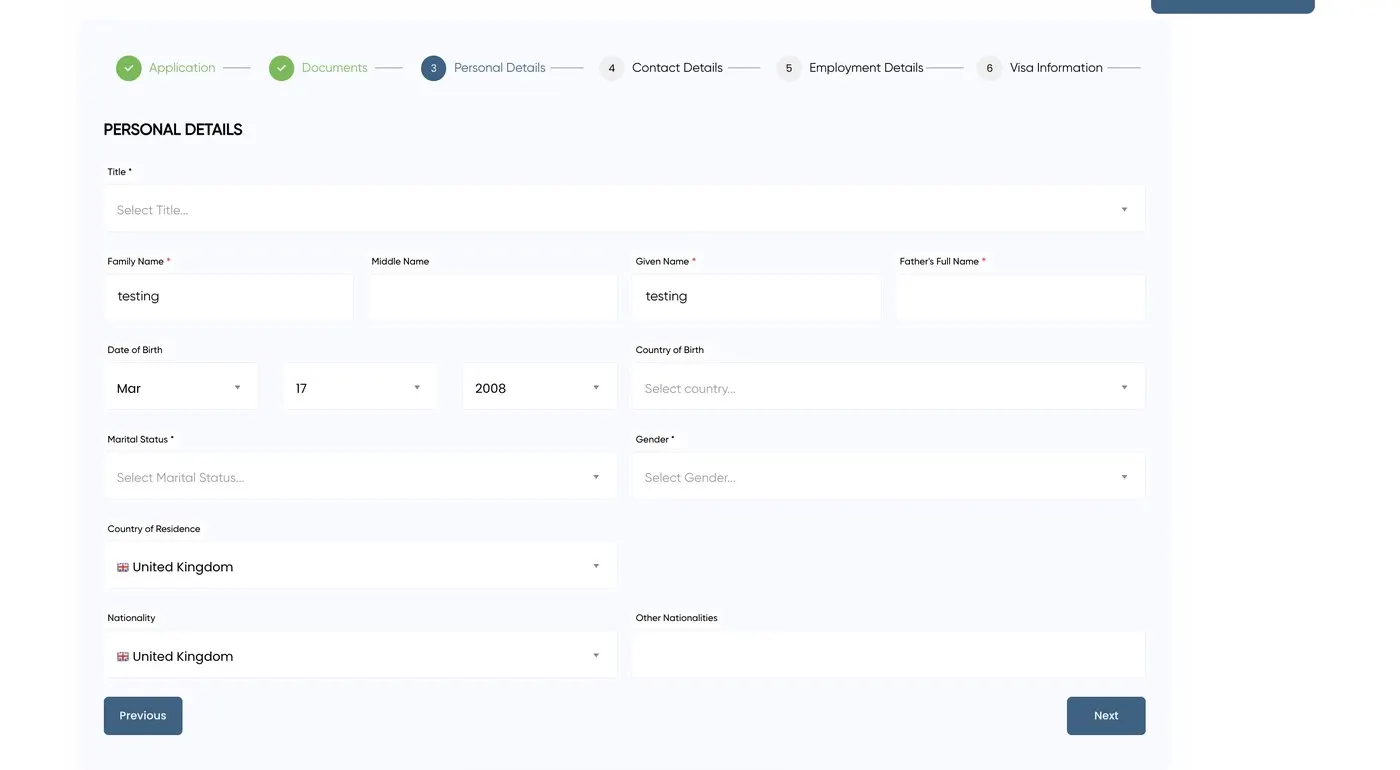Image resolution: width=1400 pixels, height=770 pixels.
Task: Select the Employment Details step label
Action: tap(866, 68)
